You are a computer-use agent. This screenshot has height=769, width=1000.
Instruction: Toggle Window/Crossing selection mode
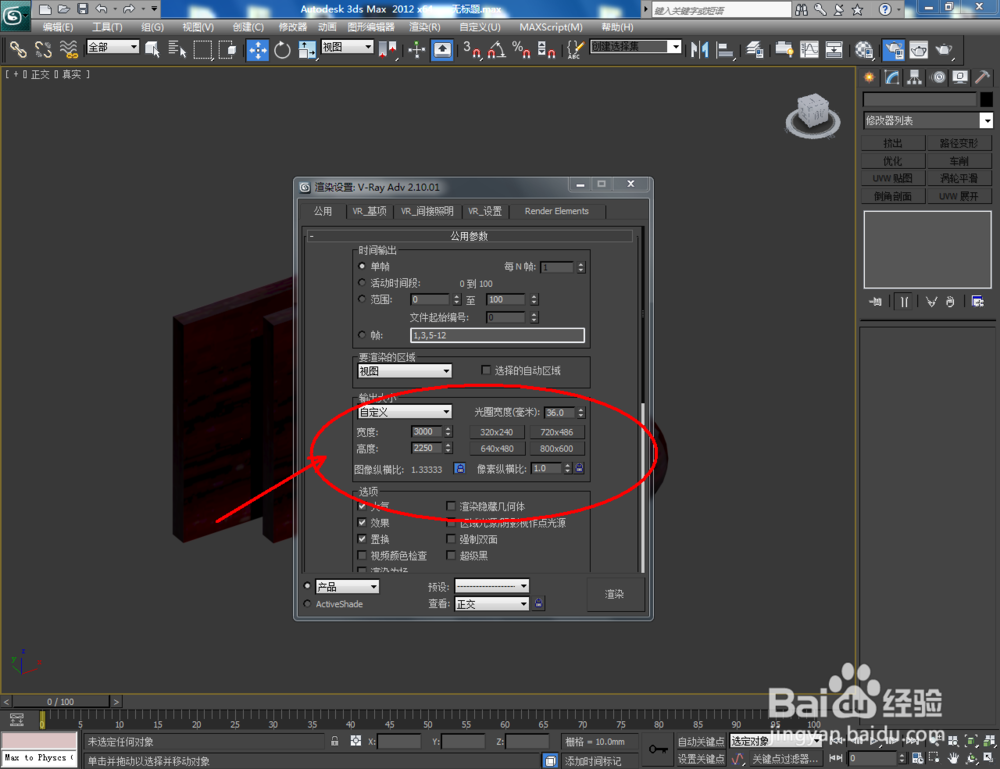click(227, 50)
